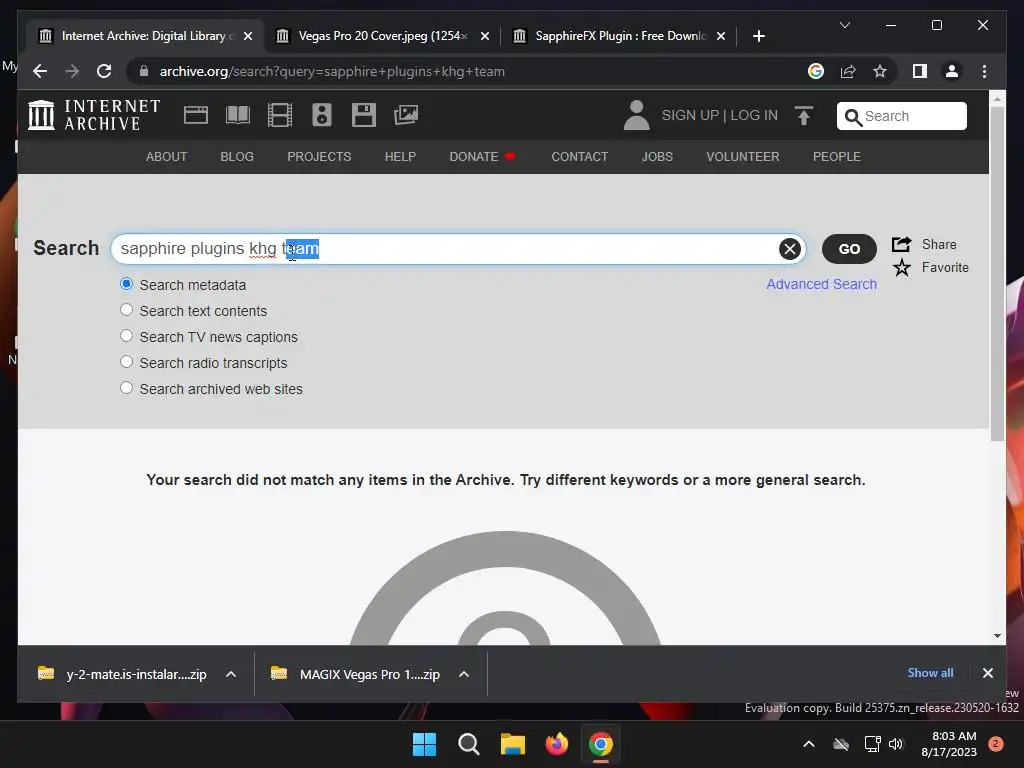Open the JOBS menu item
This screenshot has width=1024, height=768.
(657, 157)
